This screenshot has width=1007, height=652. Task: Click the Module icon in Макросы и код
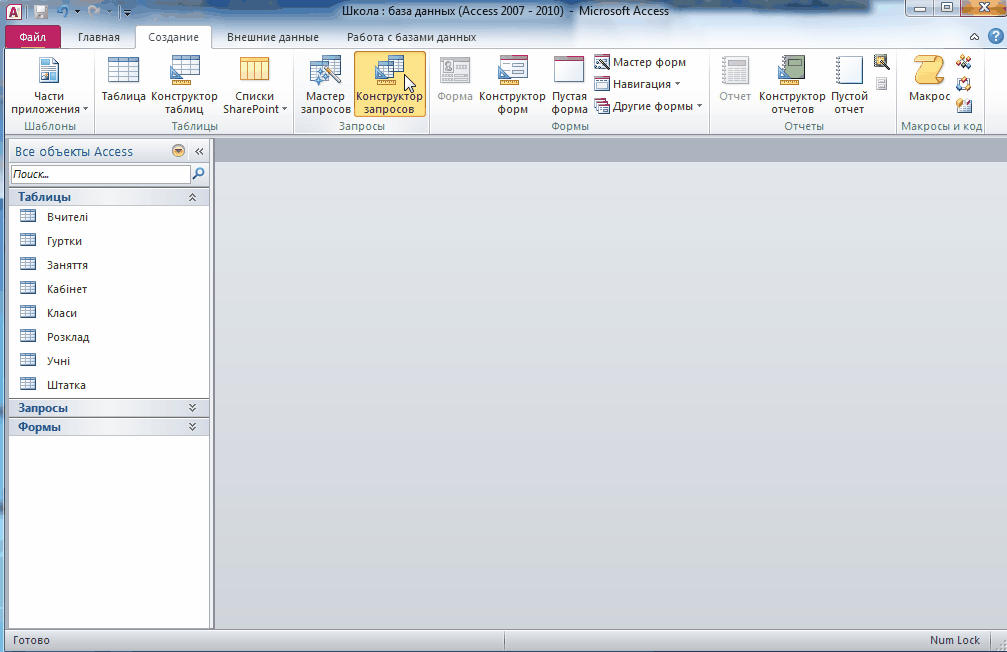point(963,62)
